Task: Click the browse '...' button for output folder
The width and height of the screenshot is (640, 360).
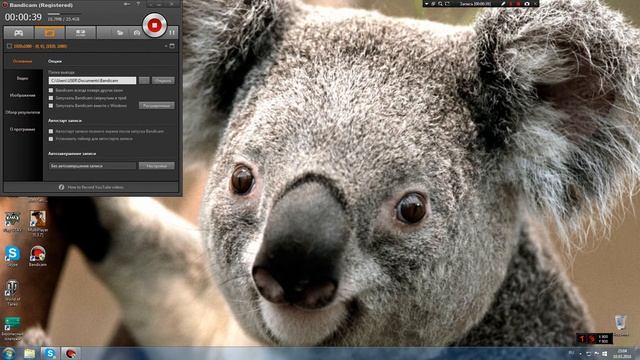Action: 144,80
